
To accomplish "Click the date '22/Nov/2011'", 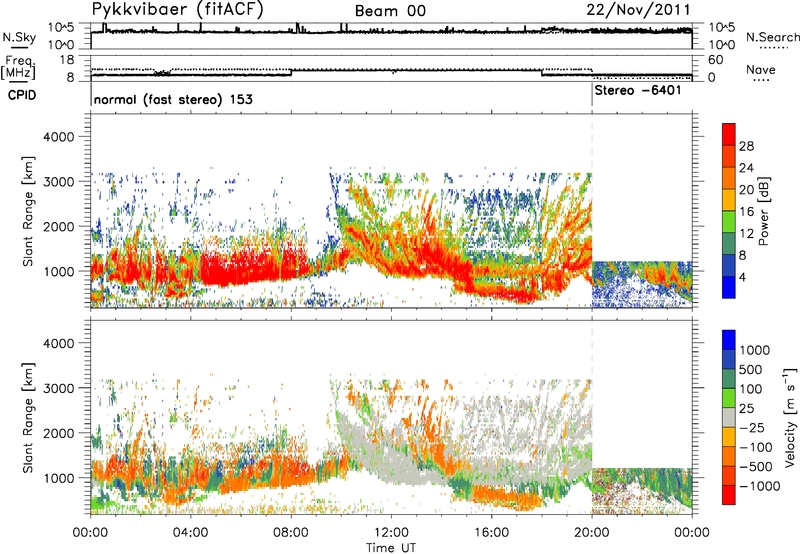I will [638, 10].
